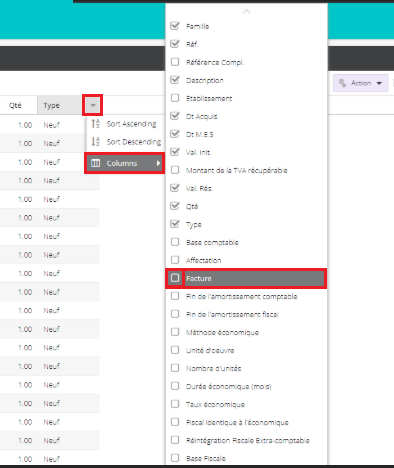The width and height of the screenshot is (394, 468).
Task: Check the Affectation column checkbox
Action: pos(175,260)
